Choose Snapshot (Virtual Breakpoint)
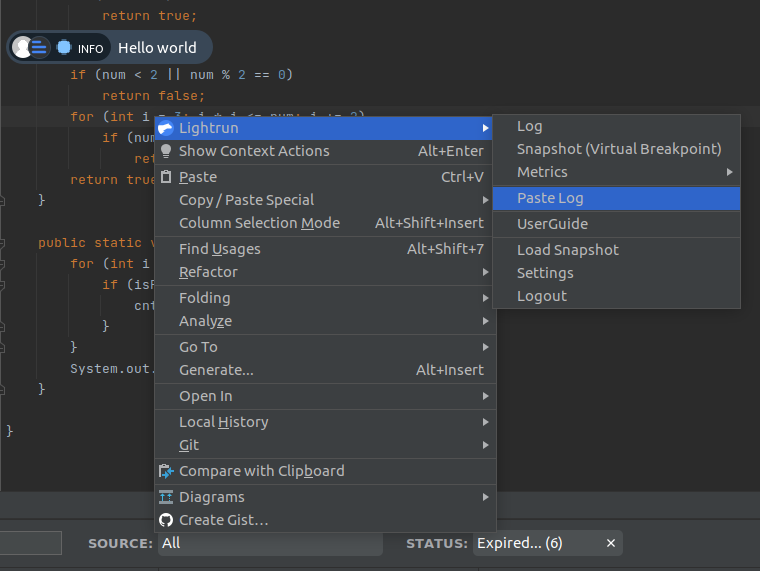This screenshot has height=571, width=760. (618, 149)
